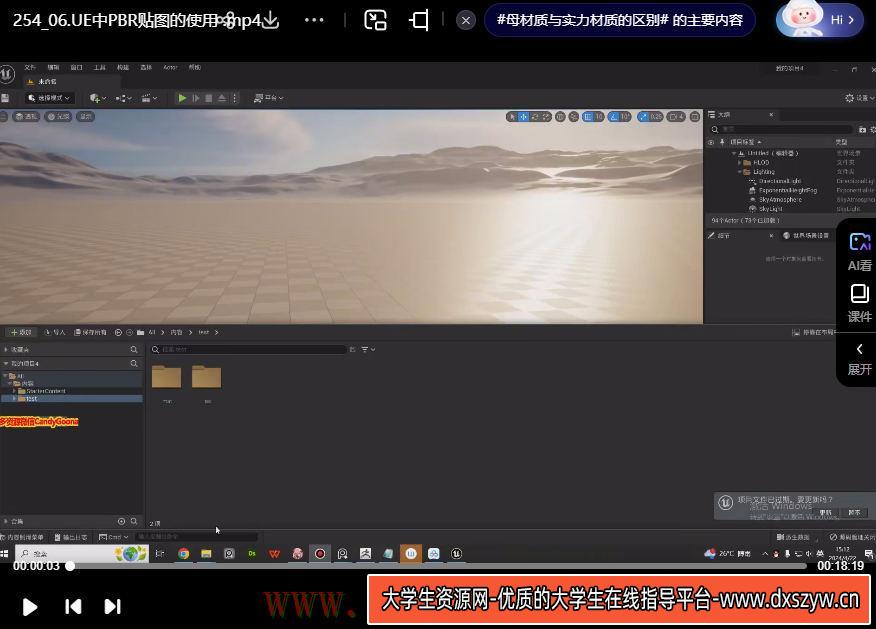
Task: Select the 大纲 outliner tab
Action: point(724,115)
